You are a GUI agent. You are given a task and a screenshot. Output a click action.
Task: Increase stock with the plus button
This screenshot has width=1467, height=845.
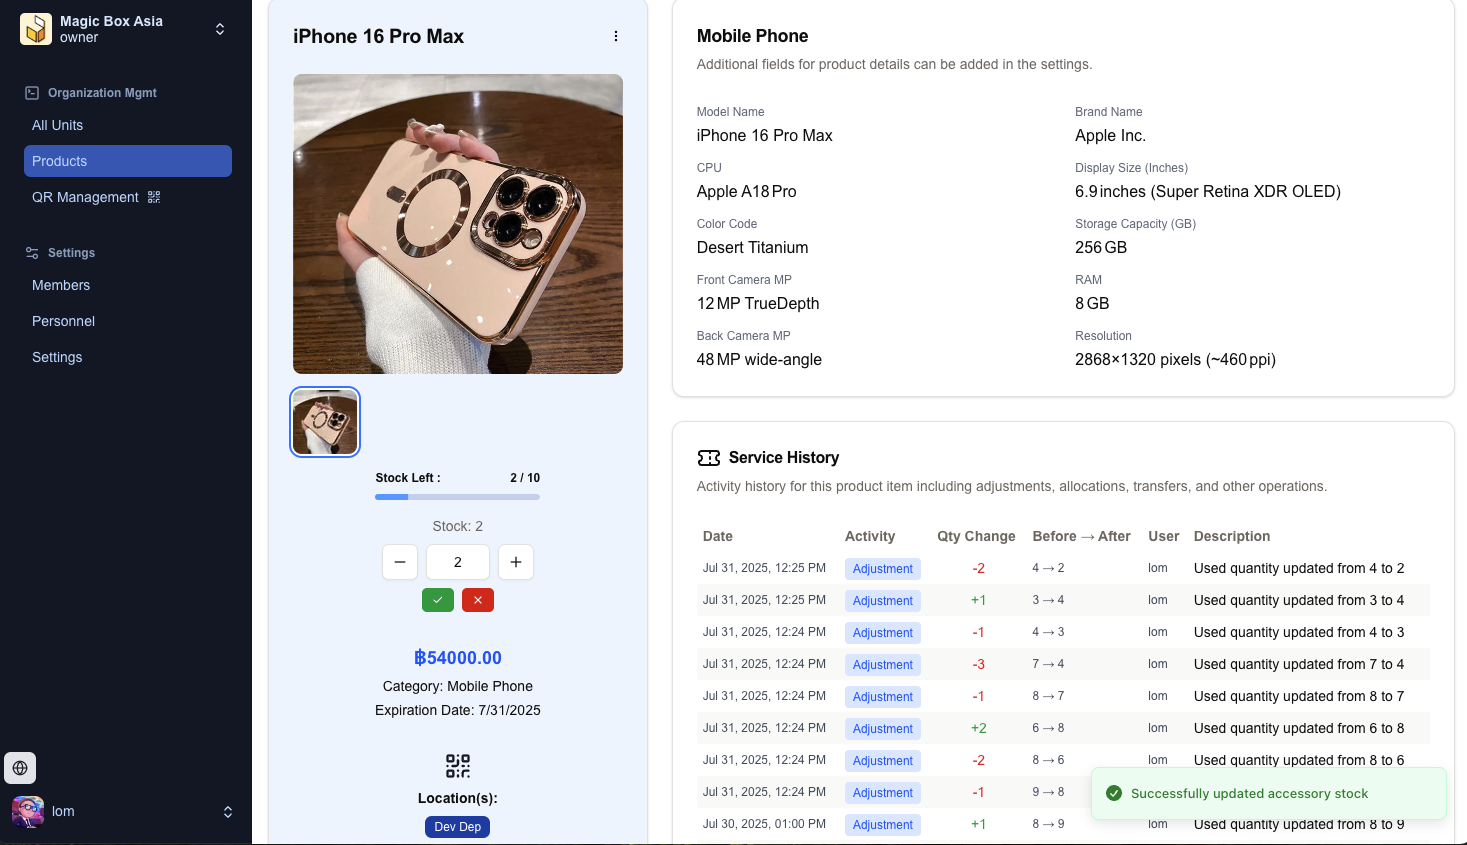516,562
